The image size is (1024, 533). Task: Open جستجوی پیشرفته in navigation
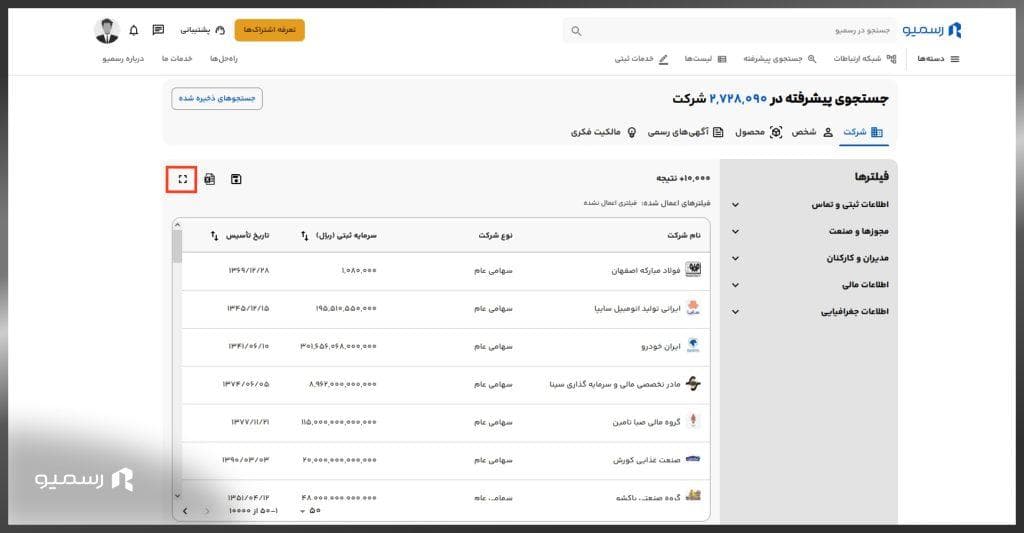[780, 59]
